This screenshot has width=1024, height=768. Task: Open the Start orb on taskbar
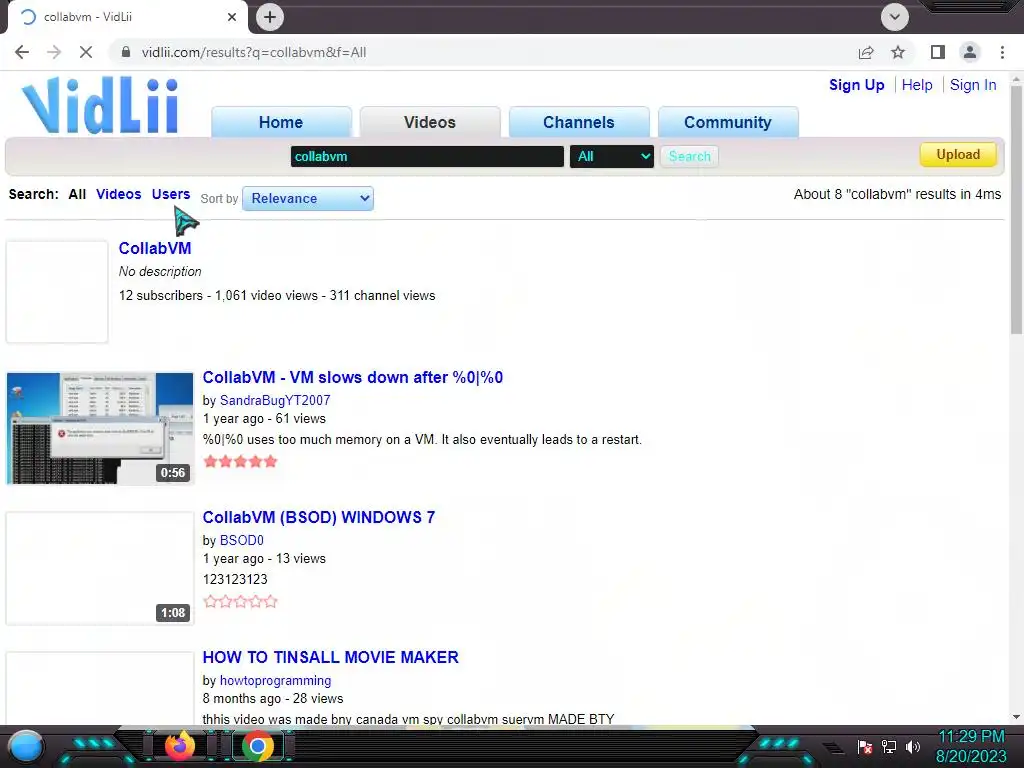(26, 746)
